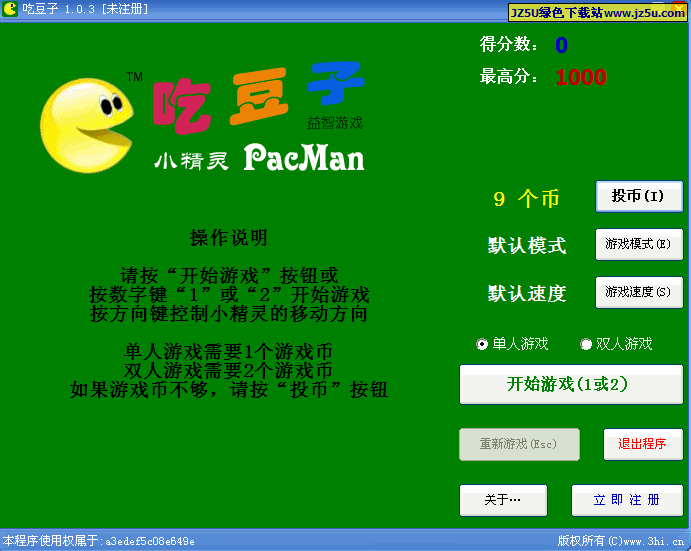691x551 pixels.
Task: Open the 游戏模式(E) game mode button
Action: pyautogui.click(x=639, y=244)
